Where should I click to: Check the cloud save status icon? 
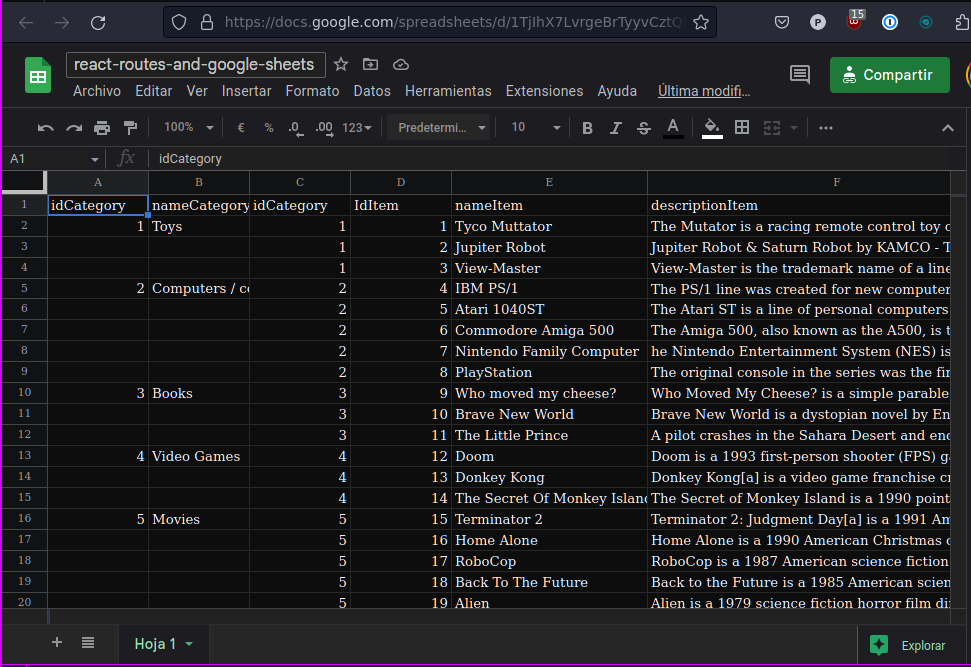[x=401, y=64]
